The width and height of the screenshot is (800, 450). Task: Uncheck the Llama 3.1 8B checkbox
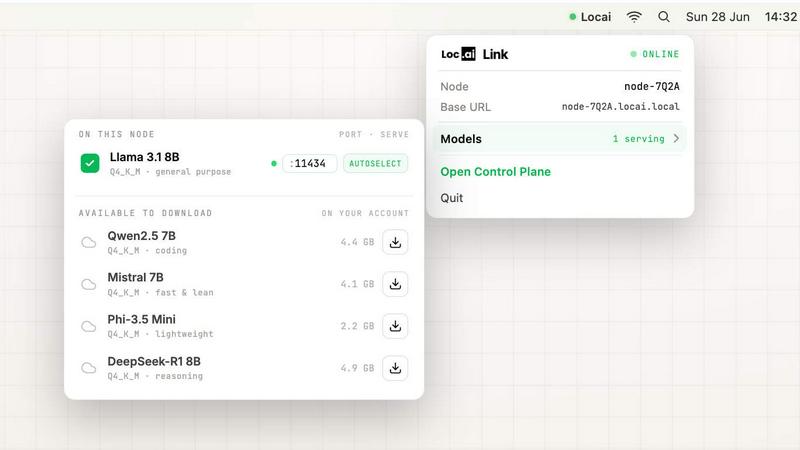click(x=90, y=163)
